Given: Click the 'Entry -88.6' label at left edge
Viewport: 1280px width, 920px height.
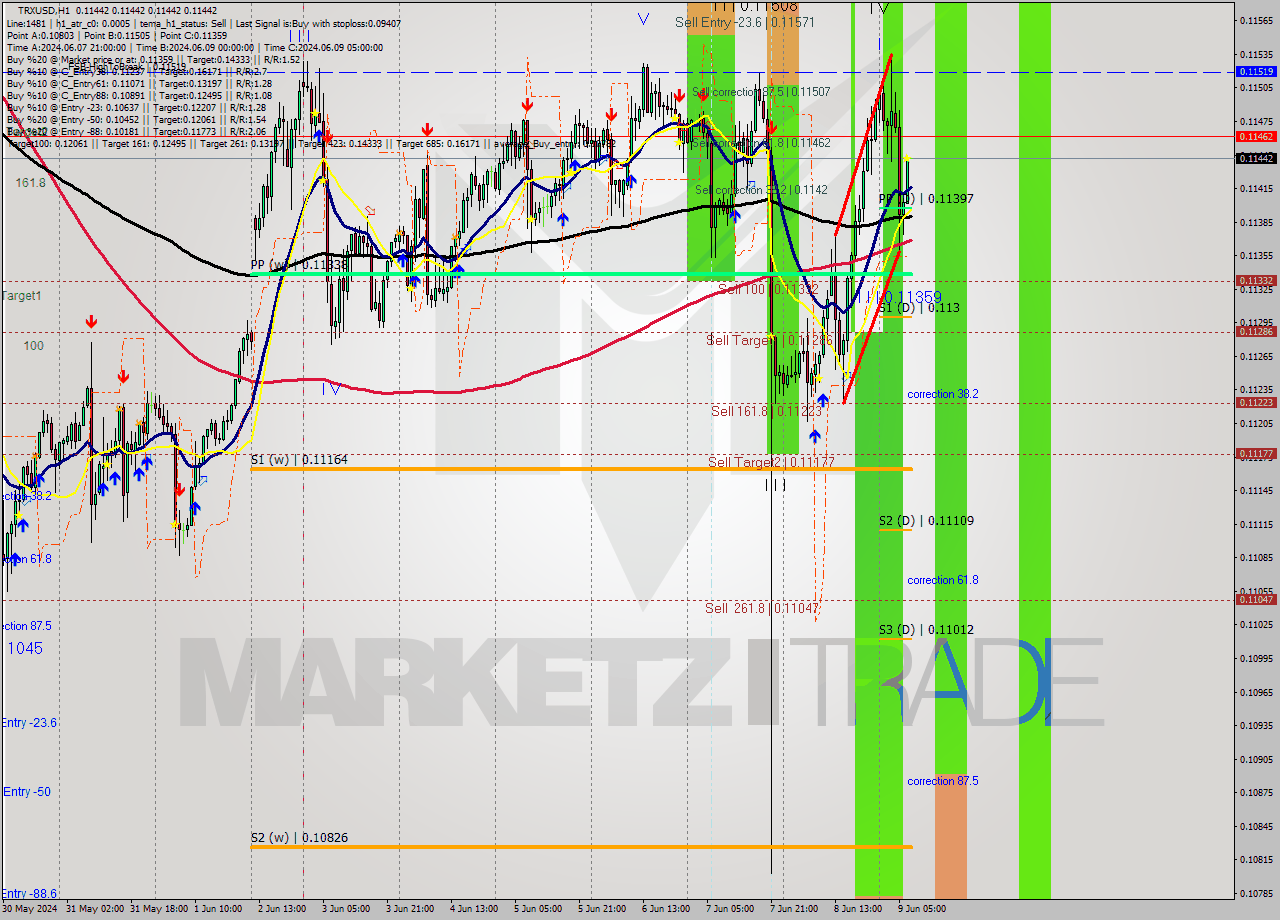Looking at the screenshot, I should click(x=29, y=894).
